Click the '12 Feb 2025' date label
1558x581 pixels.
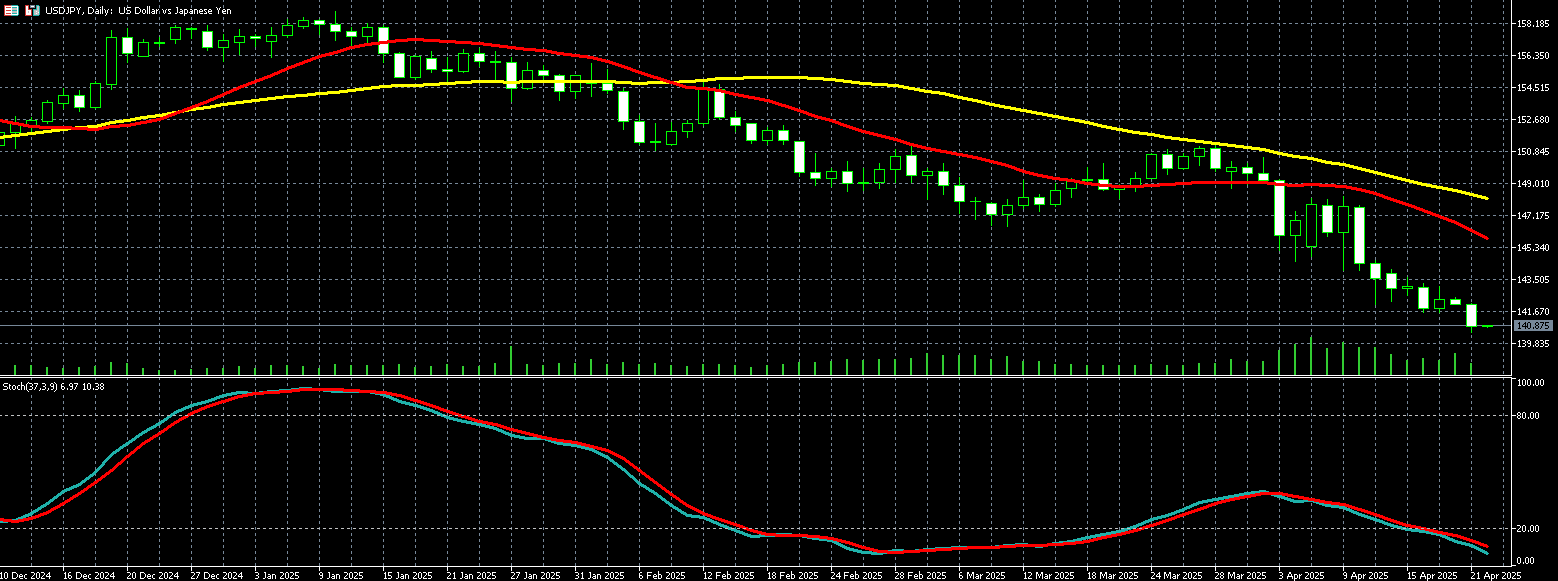pos(728,575)
